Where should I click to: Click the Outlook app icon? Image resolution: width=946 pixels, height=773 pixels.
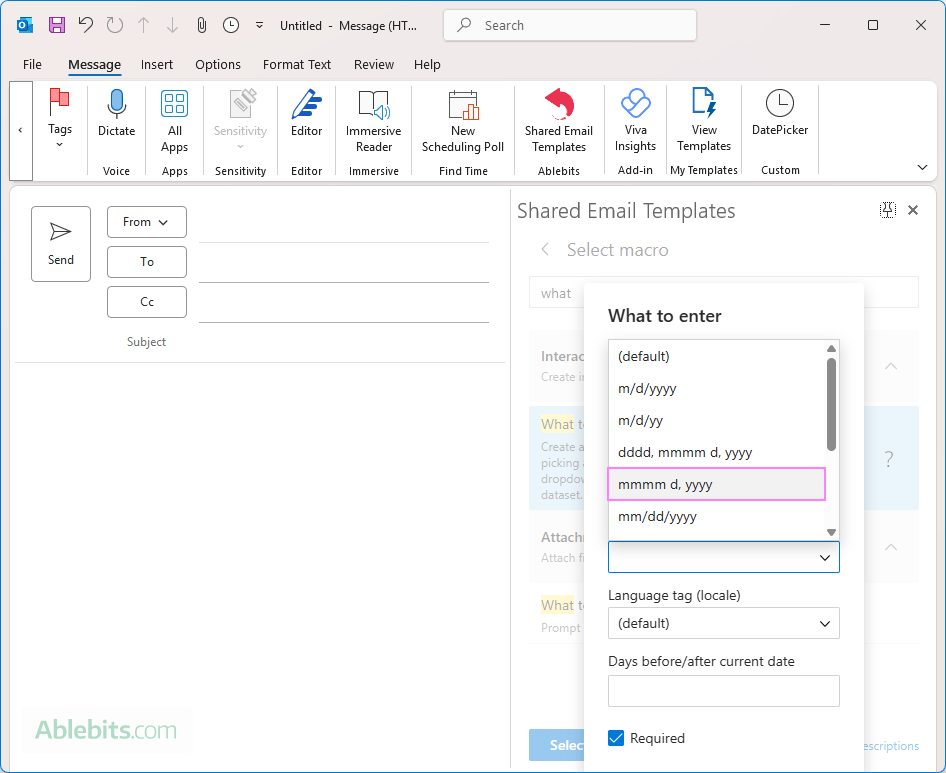click(x=25, y=25)
